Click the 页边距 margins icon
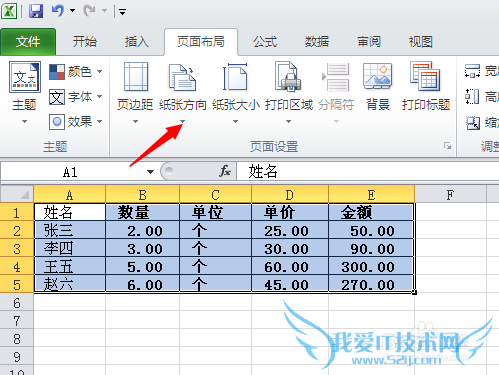This screenshot has height=375, width=499. click(136, 77)
